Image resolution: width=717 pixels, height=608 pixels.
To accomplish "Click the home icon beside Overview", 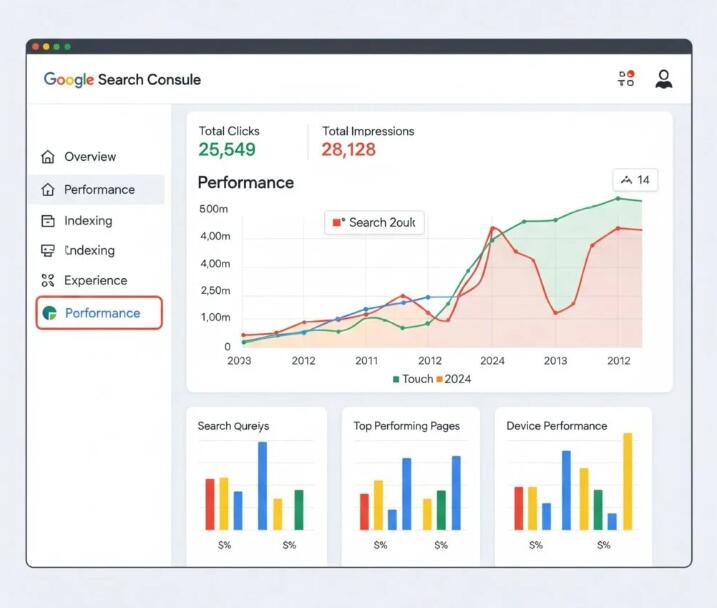I will click(x=47, y=157).
